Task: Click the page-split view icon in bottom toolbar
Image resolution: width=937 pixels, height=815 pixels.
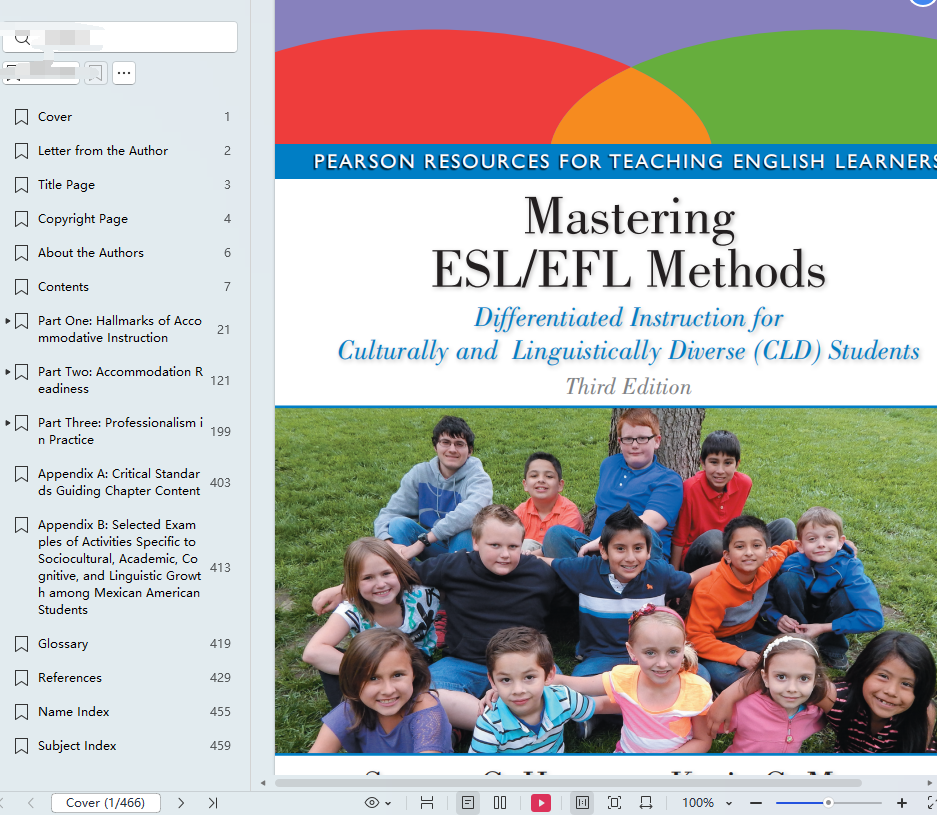Action: (427, 803)
